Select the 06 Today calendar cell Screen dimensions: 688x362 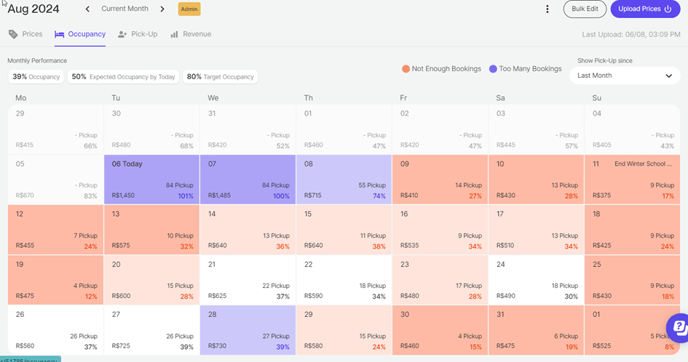click(151, 179)
